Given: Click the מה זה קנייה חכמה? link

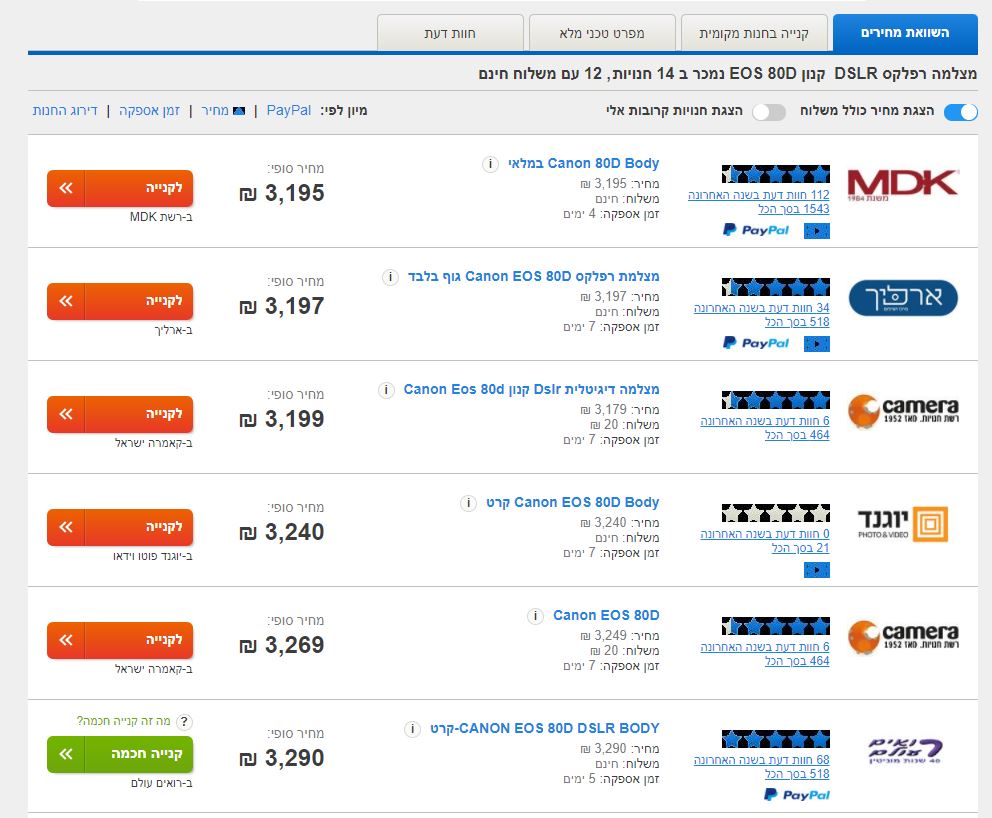Looking at the screenshot, I should (123, 721).
